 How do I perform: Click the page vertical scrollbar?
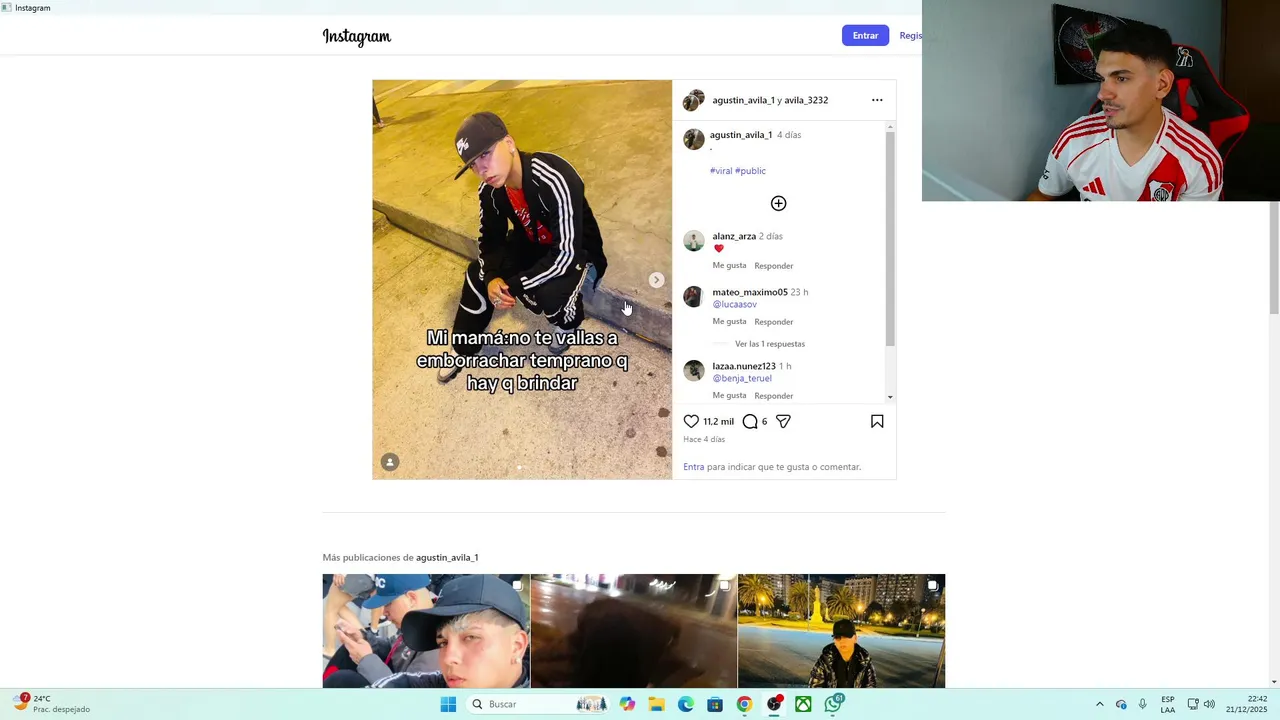click(x=1274, y=258)
